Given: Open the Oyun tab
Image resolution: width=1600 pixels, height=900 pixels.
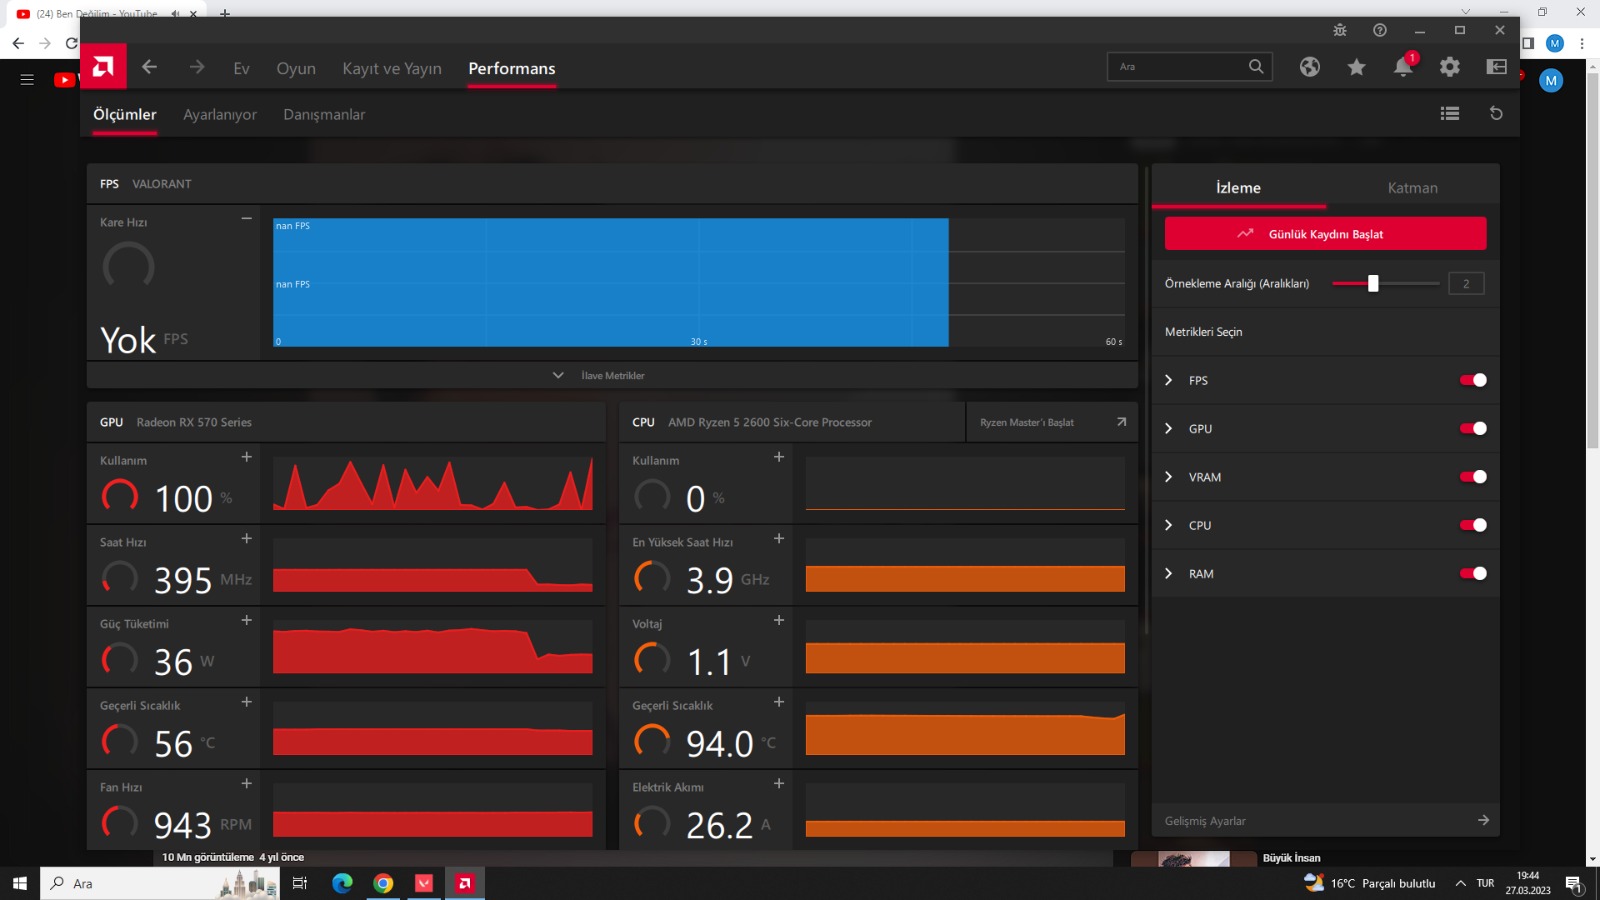Looking at the screenshot, I should coord(296,68).
